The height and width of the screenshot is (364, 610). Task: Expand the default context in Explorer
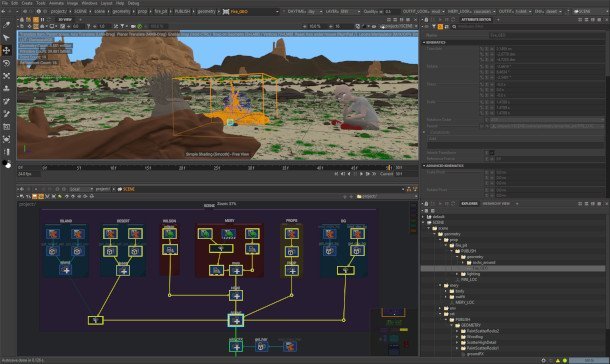[423, 217]
